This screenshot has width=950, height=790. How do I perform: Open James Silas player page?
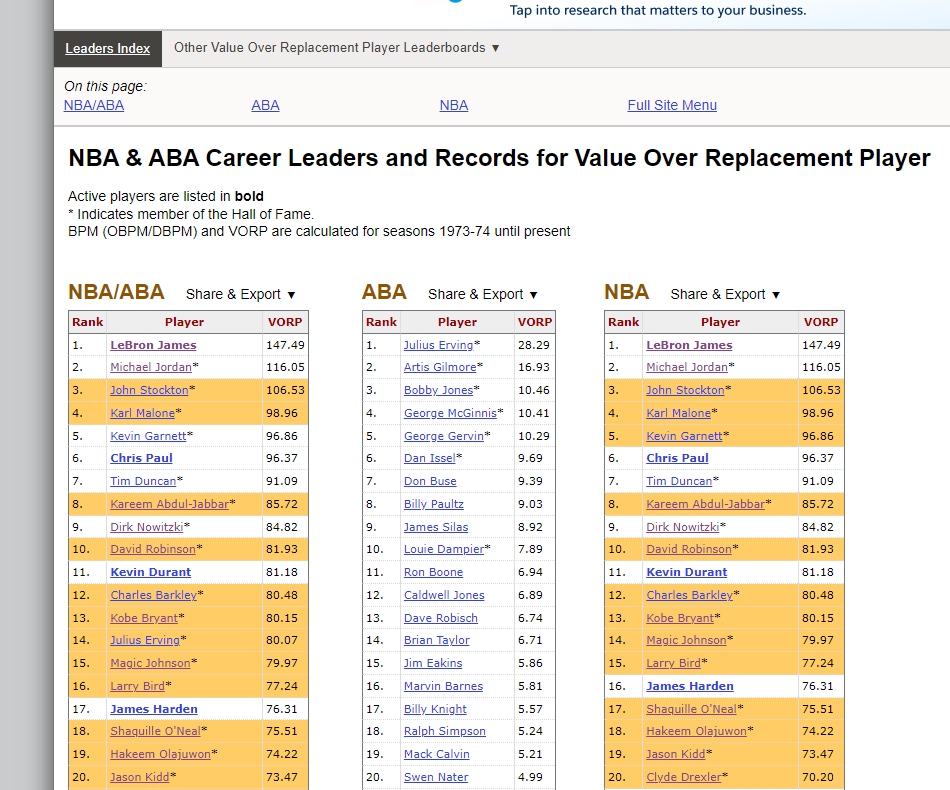tap(436, 527)
